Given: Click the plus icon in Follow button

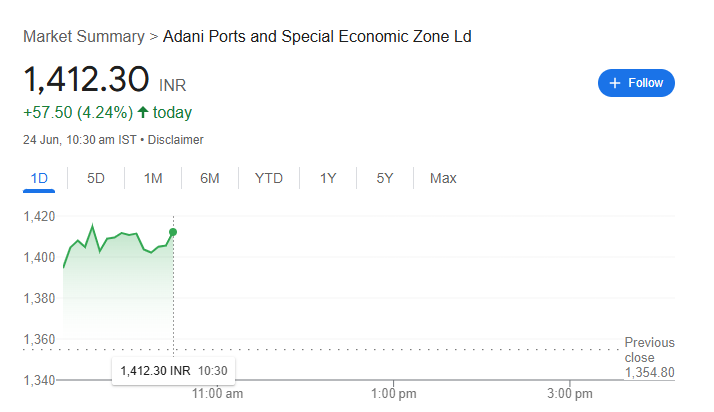Looking at the screenshot, I should point(615,83).
